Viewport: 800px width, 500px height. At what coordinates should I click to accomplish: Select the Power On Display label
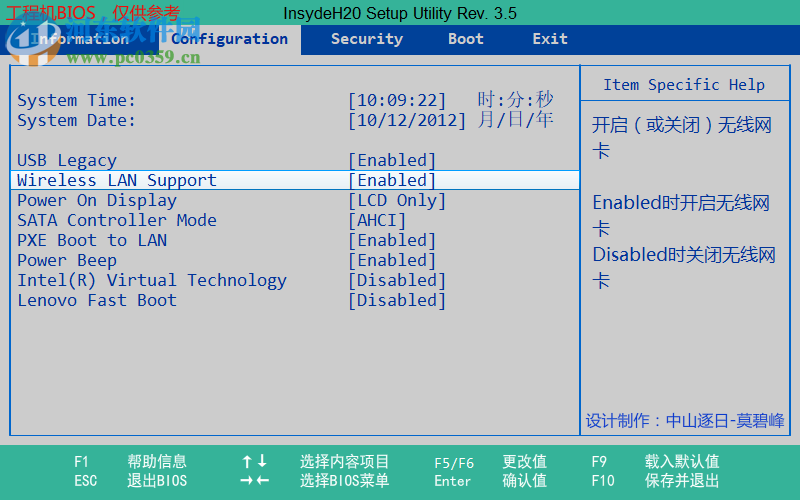(97, 201)
